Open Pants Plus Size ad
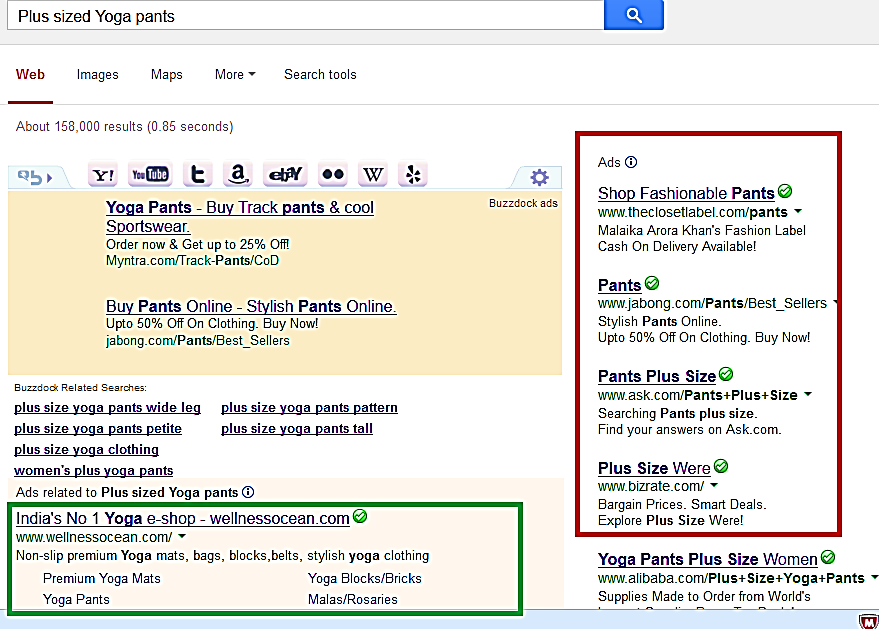The image size is (879, 629). (657, 376)
